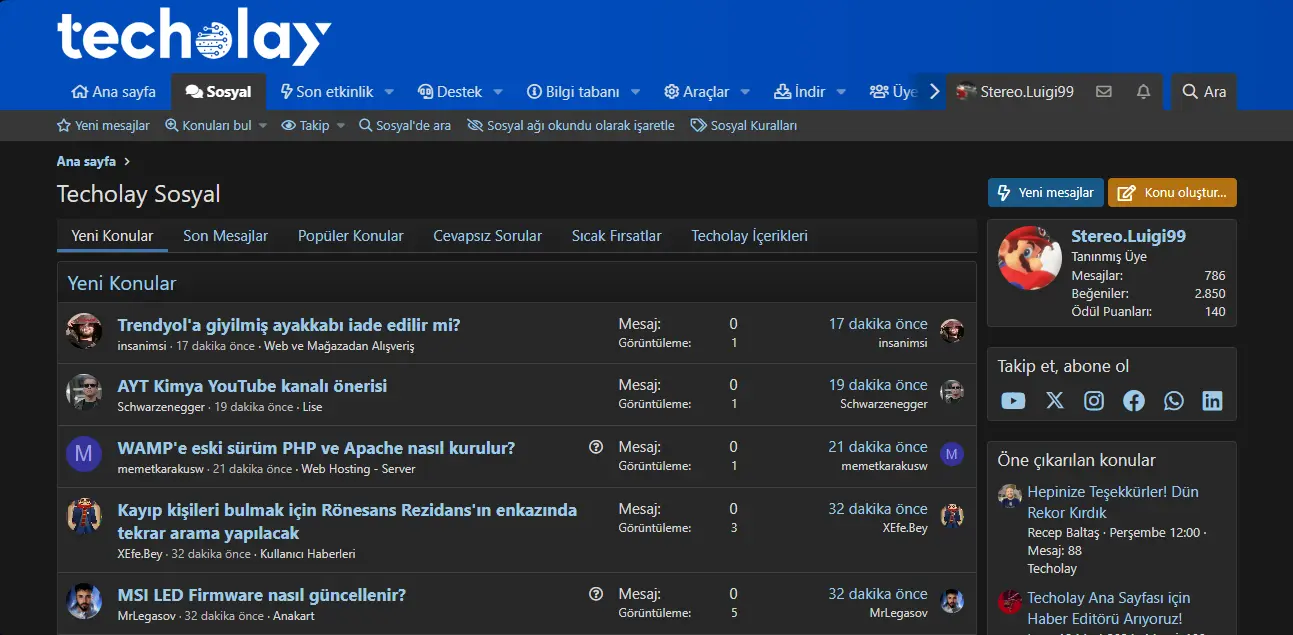Click Recep Baltaş avatar in featured topics
1293x635 pixels.
(1010, 495)
